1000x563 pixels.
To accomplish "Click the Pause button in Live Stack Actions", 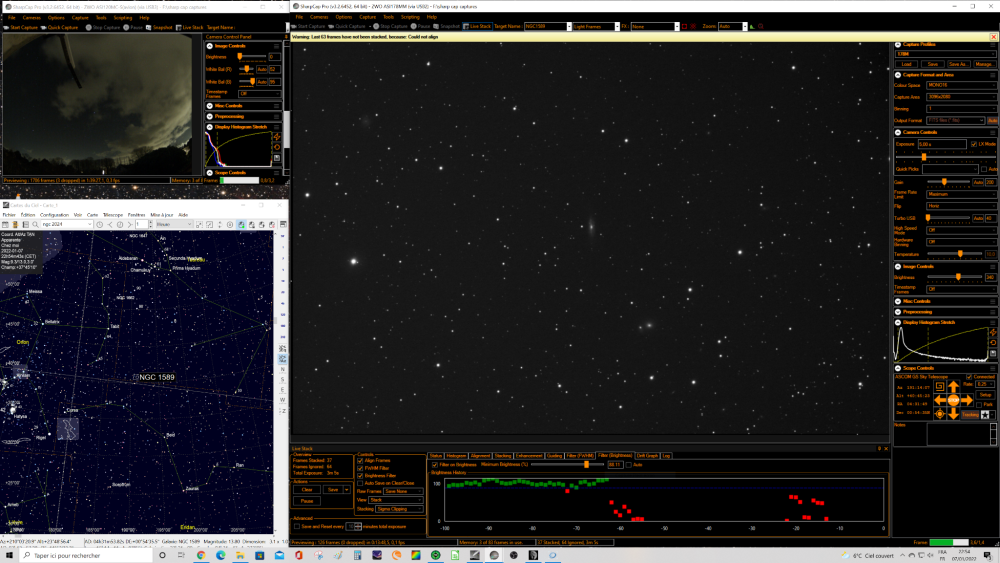I will pyautogui.click(x=307, y=501).
